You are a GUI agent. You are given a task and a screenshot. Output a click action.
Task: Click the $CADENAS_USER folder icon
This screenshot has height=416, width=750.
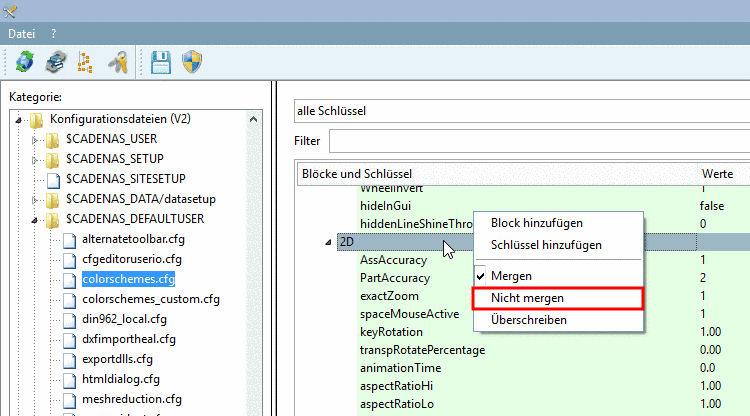(x=53, y=140)
